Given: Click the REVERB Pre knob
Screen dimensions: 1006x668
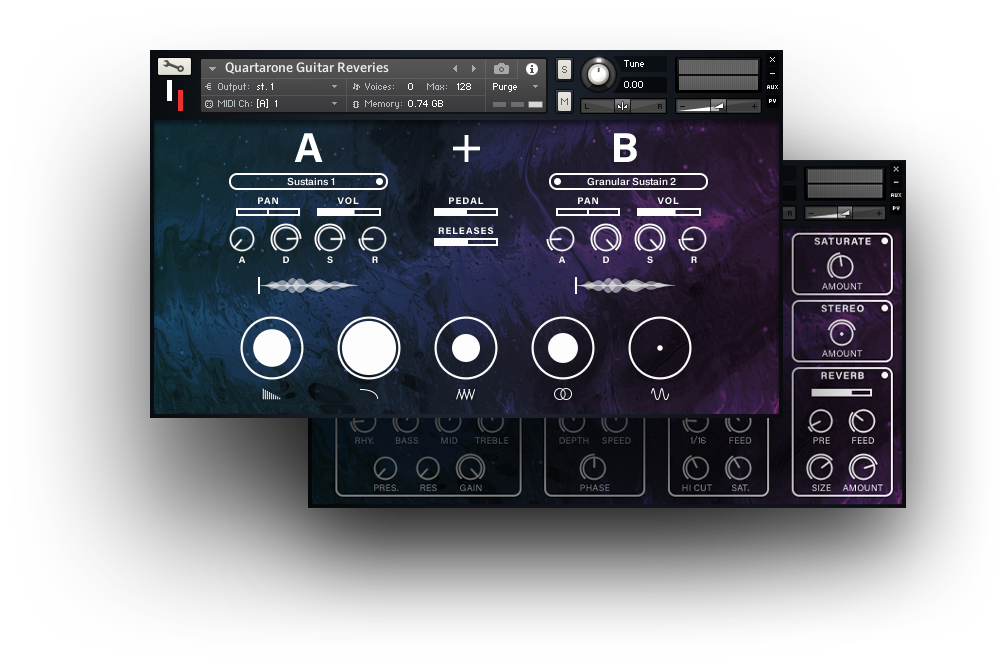Looking at the screenshot, I should [821, 422].
